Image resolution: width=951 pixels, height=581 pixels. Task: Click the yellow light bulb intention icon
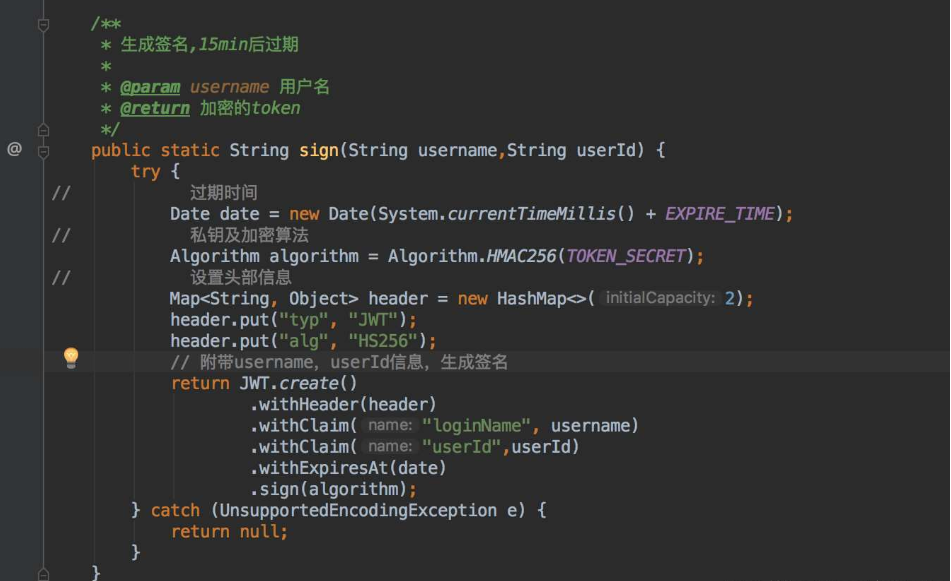pyautogui.click(x=71, y=357)
